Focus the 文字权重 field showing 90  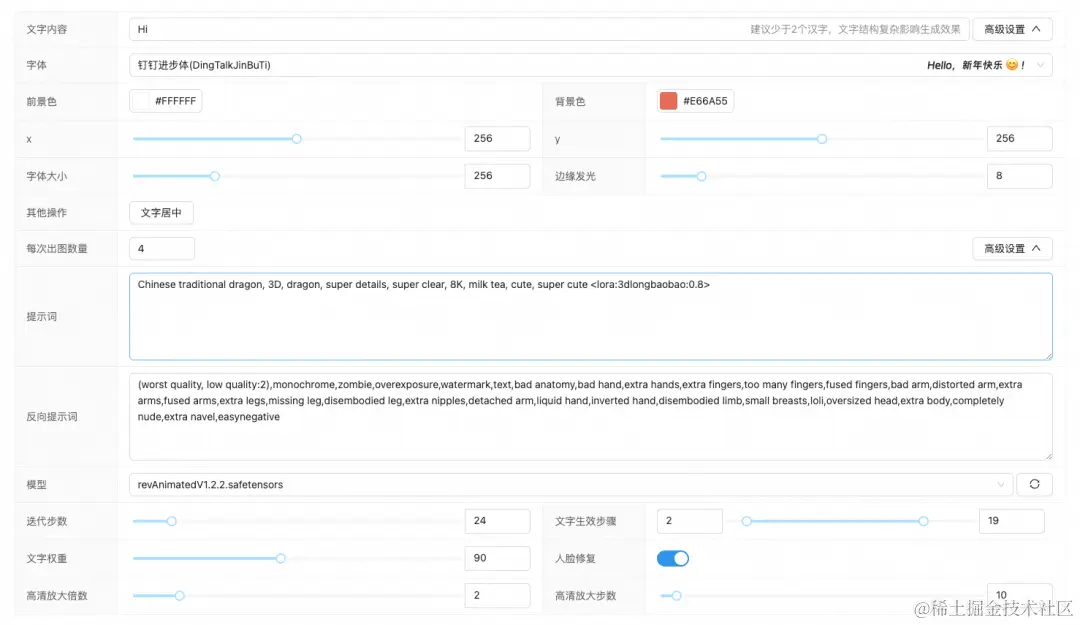click(x=497, y=558)
